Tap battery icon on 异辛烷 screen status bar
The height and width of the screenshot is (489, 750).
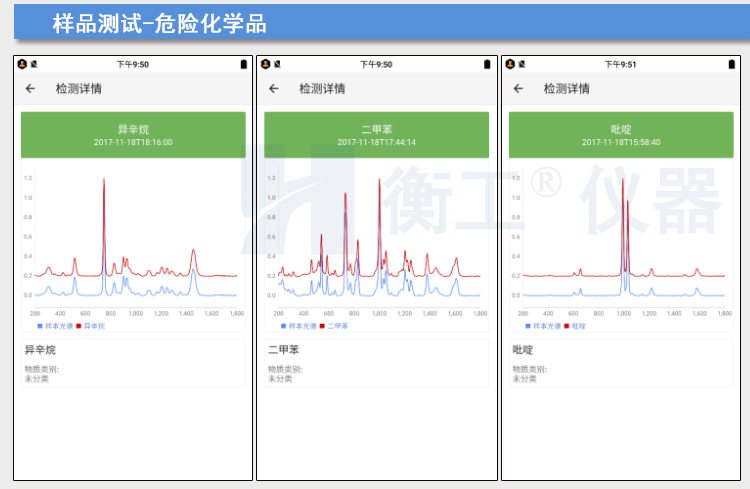click(243, 64)
